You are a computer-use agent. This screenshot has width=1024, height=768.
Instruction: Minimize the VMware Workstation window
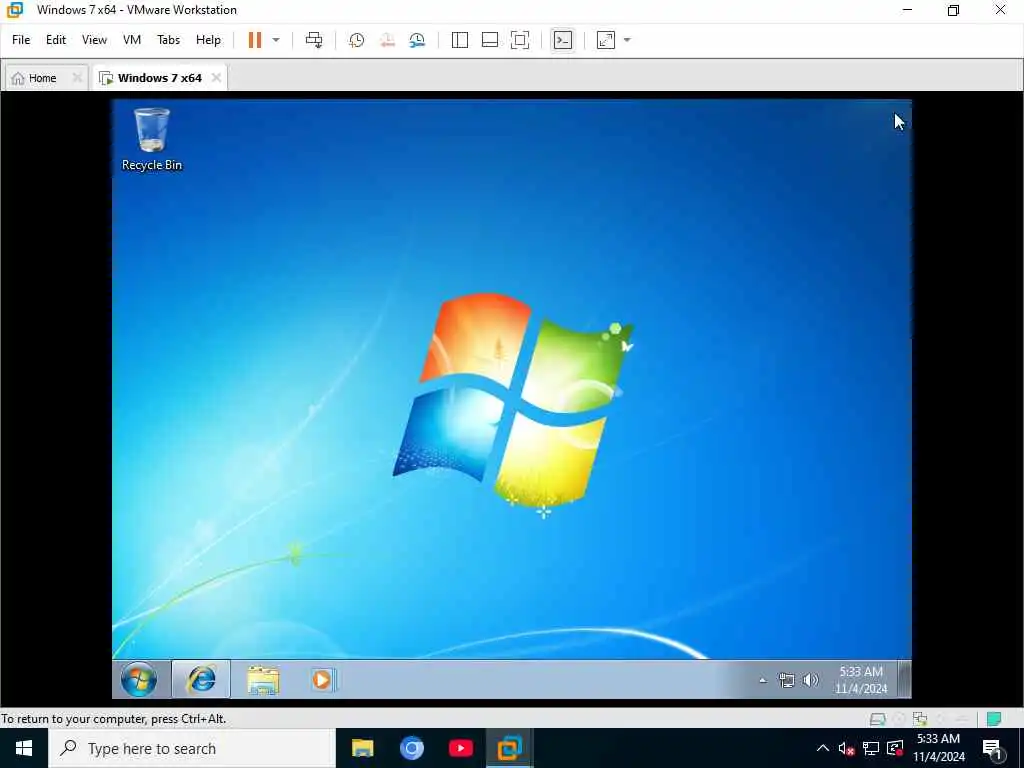click(907, 10)
